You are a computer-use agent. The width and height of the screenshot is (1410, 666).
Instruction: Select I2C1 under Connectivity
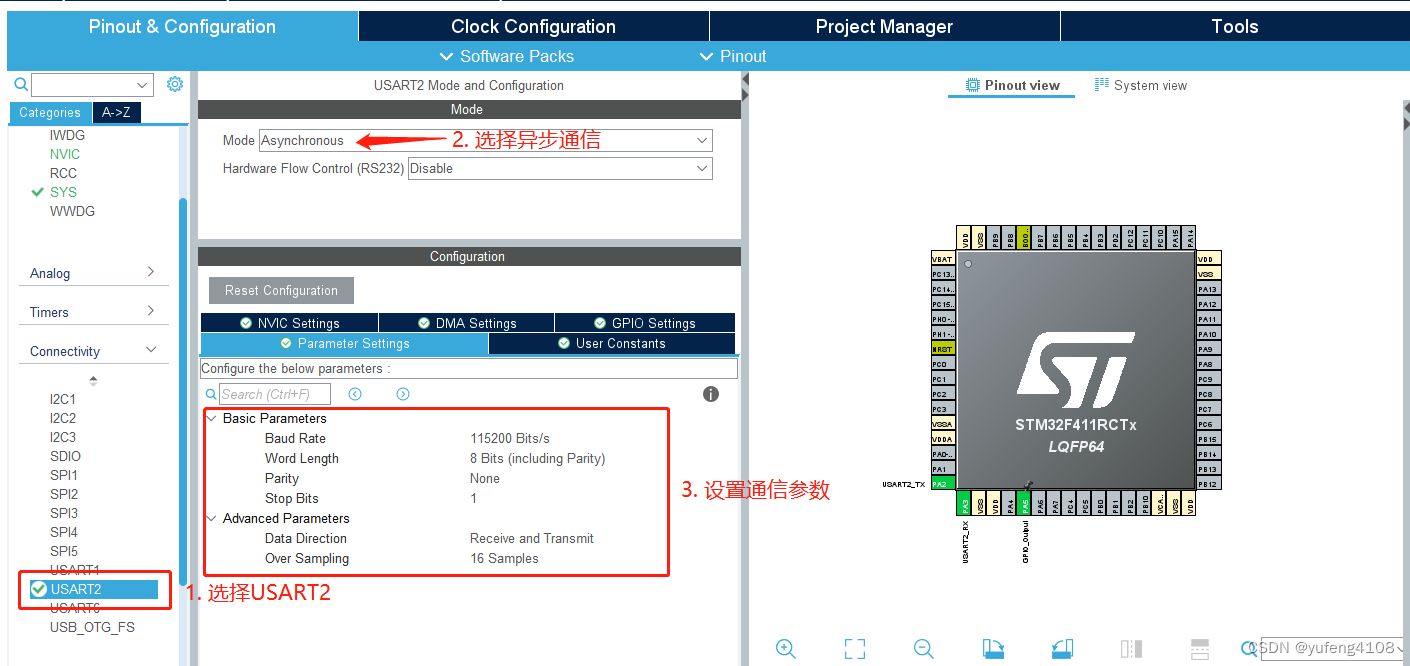pyautogui.click(x=63, y=399)
